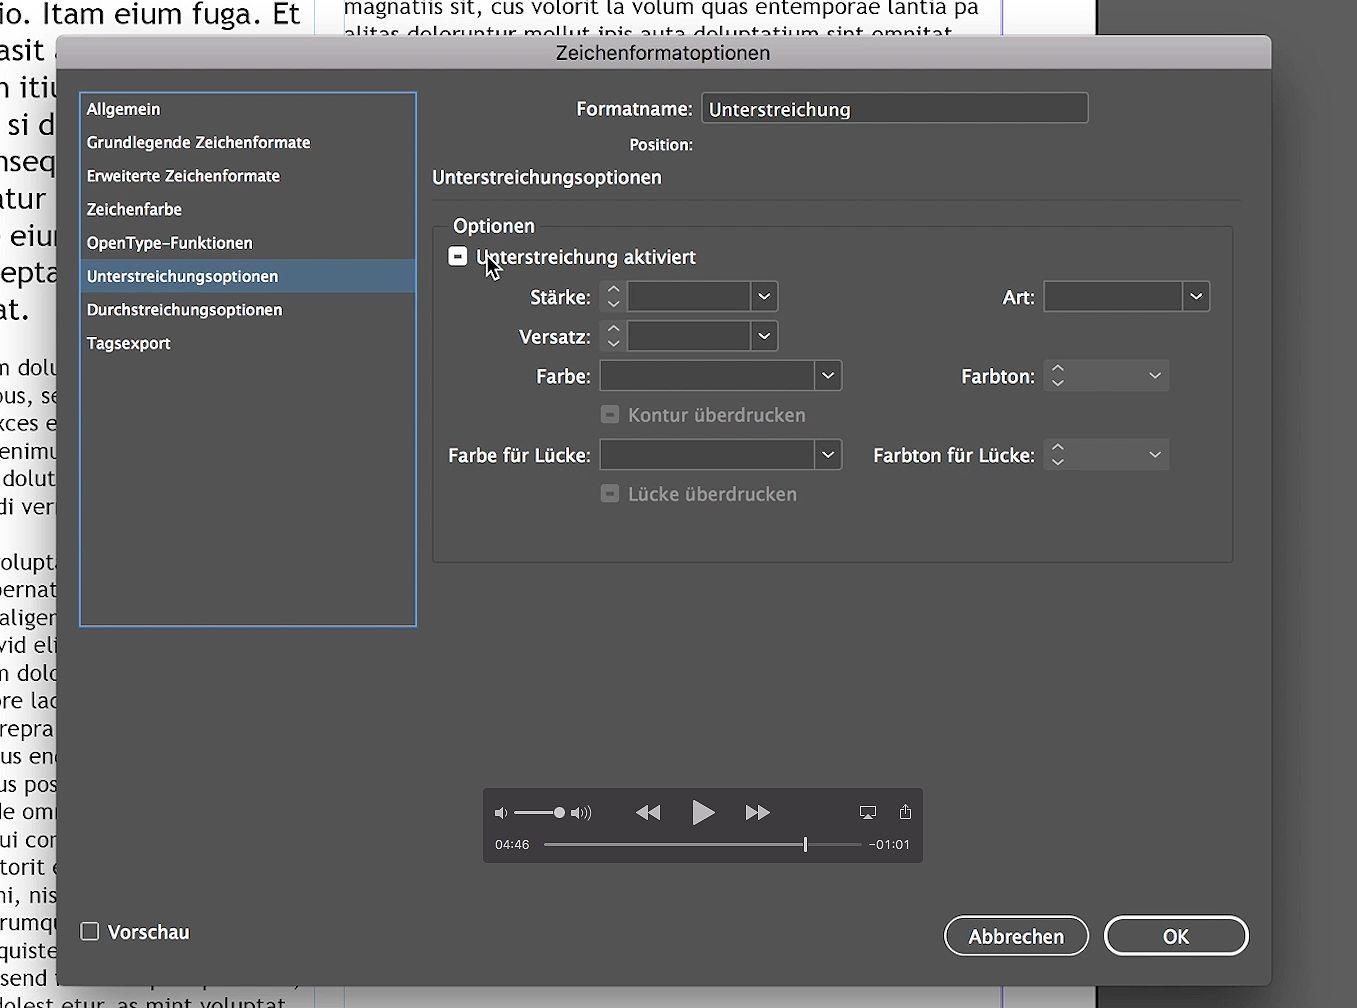Switch to Durchstreichungsoptionen section
The height and width of the screenshot is (1008, 1357).
[184, 309]
